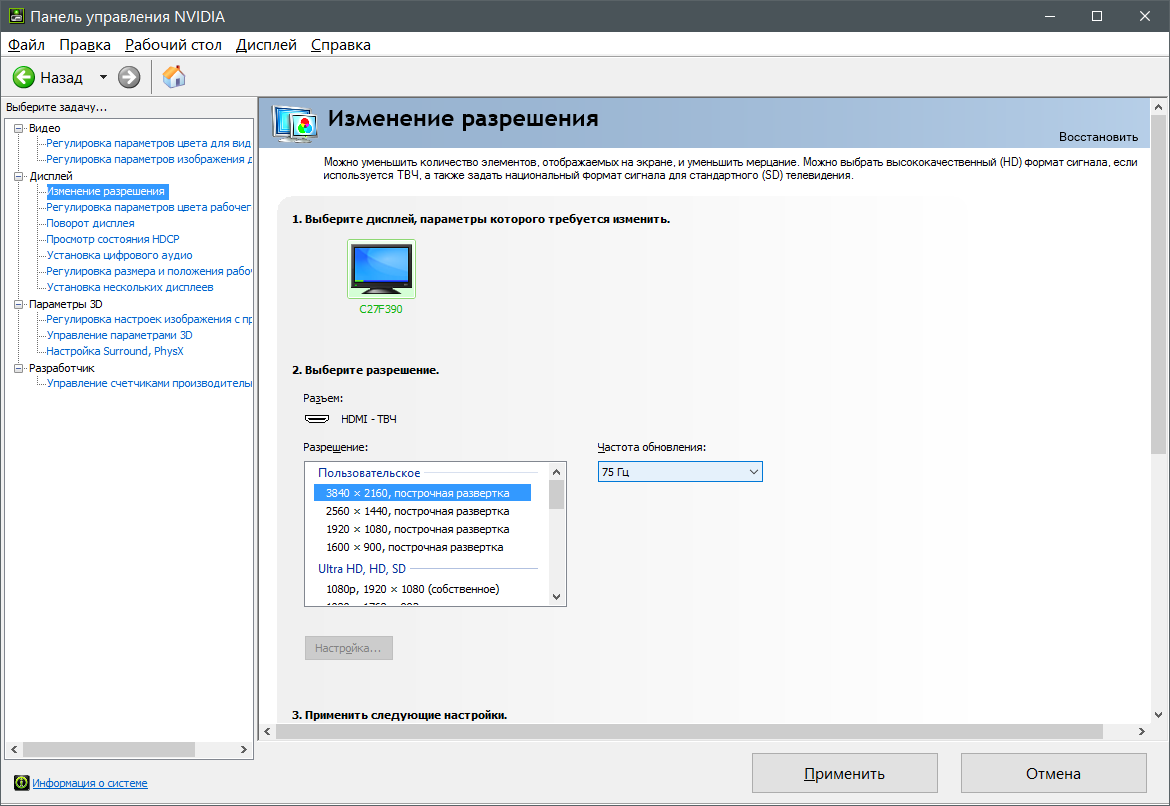Collapse the Разработчик tree node

(19, 368)
